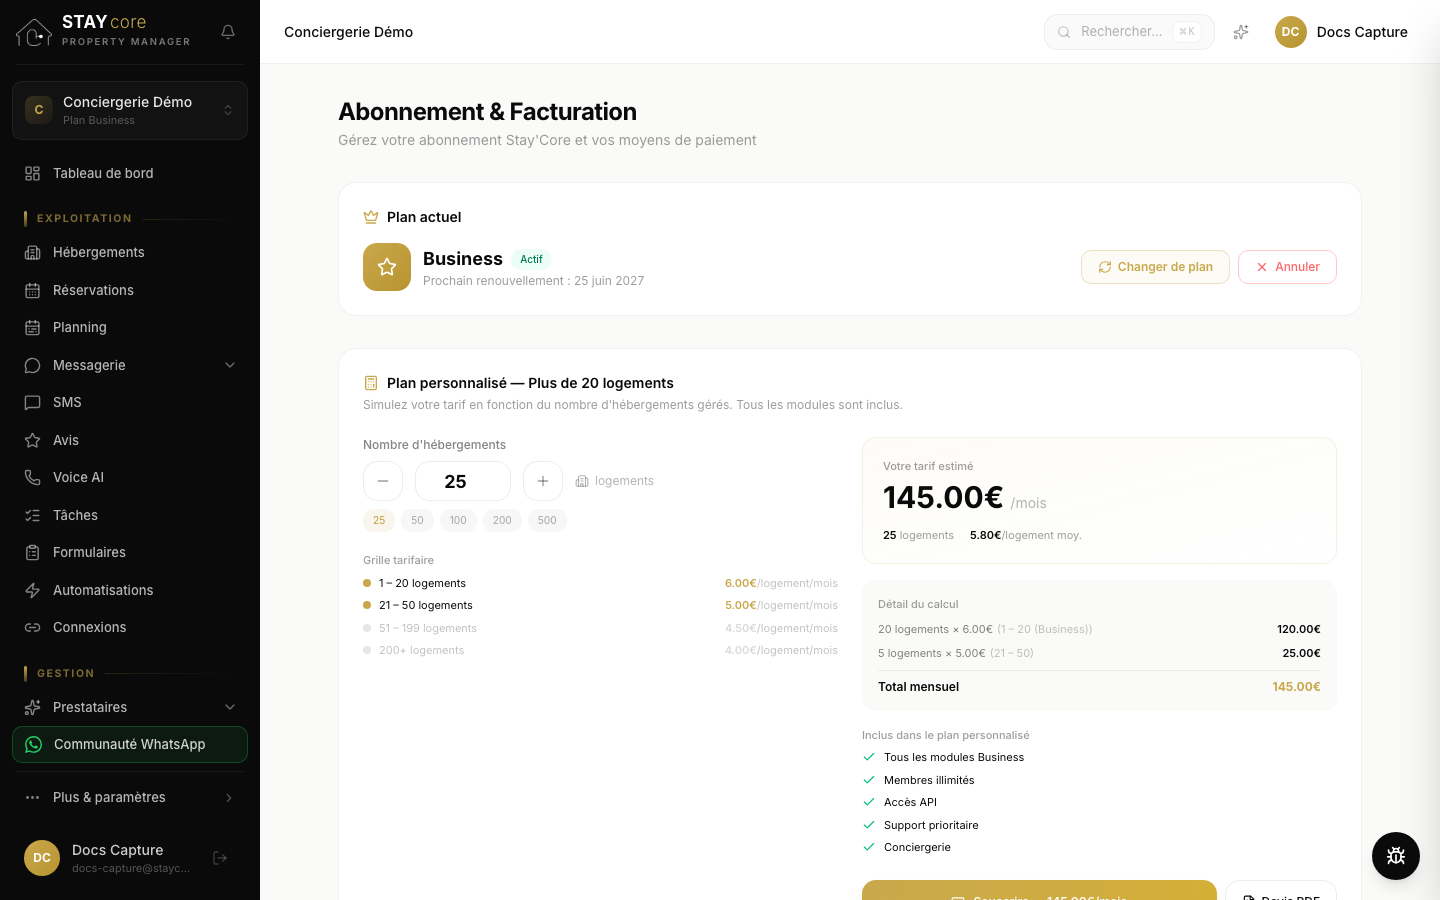Click 'Membres illimités' included feature
Viewport: 1440px width, 900px height.
(x=929, y=780)
